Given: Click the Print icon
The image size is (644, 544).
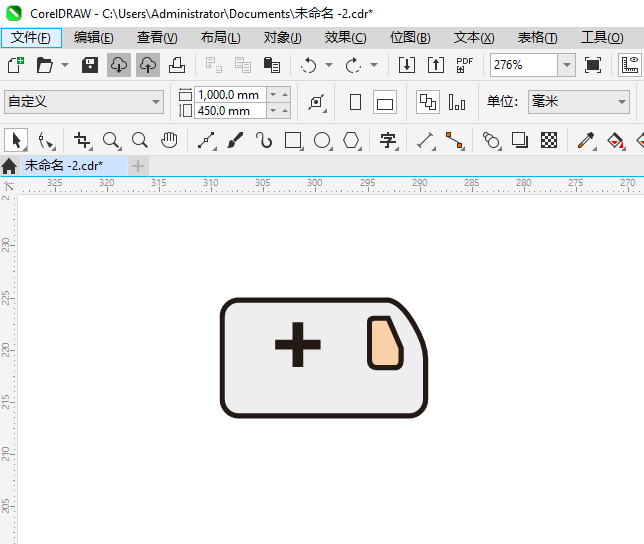Looking at the screenshot, I should pyautogui.click(x=177, y=65).
